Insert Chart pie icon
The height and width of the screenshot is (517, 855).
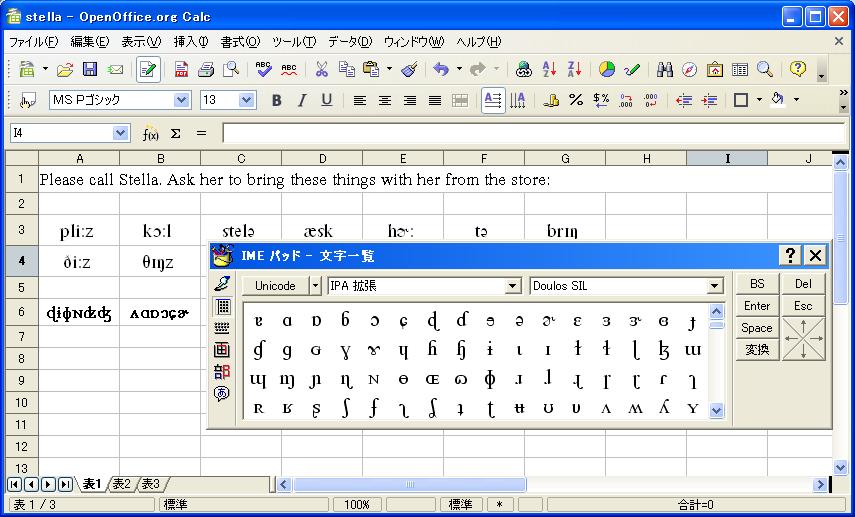tap(607, 69)
